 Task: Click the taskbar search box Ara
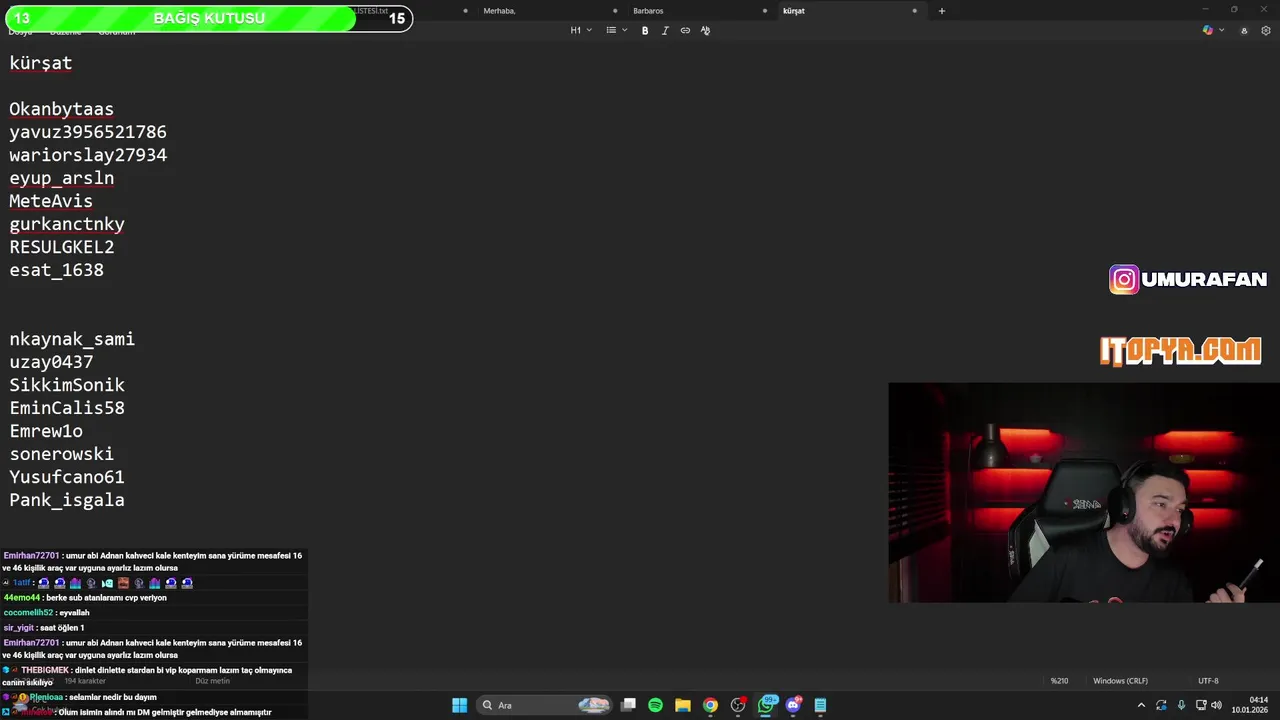click(x=543, y=705)
